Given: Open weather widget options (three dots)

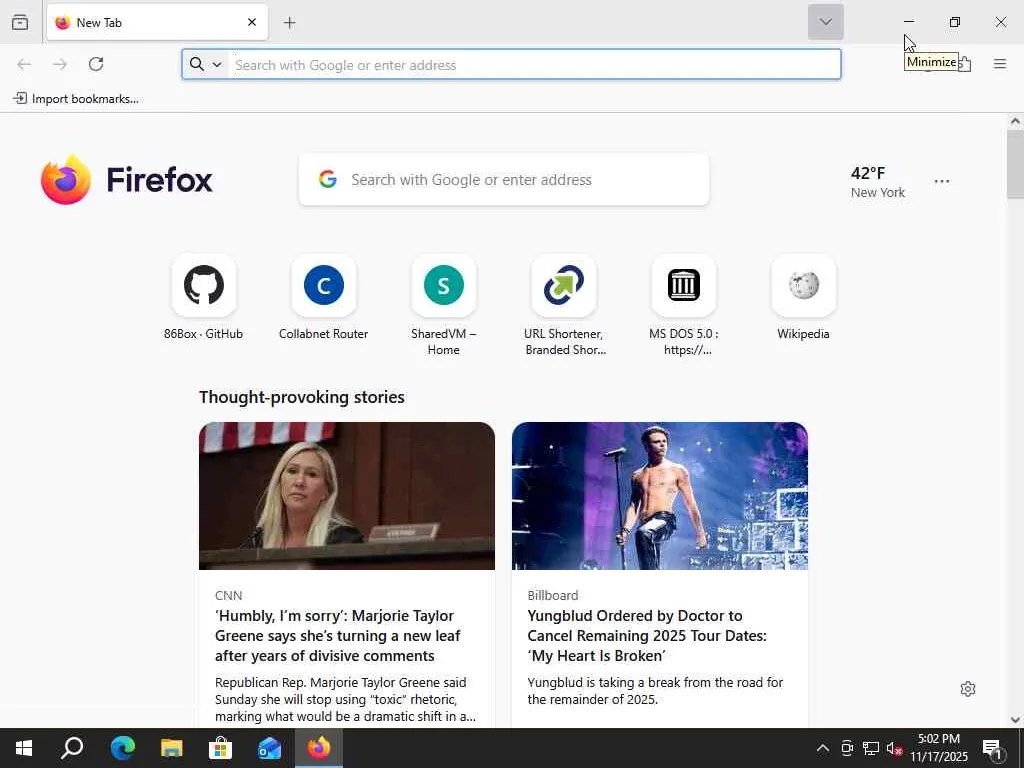Looking at the screenshot, I should (942, 182).
